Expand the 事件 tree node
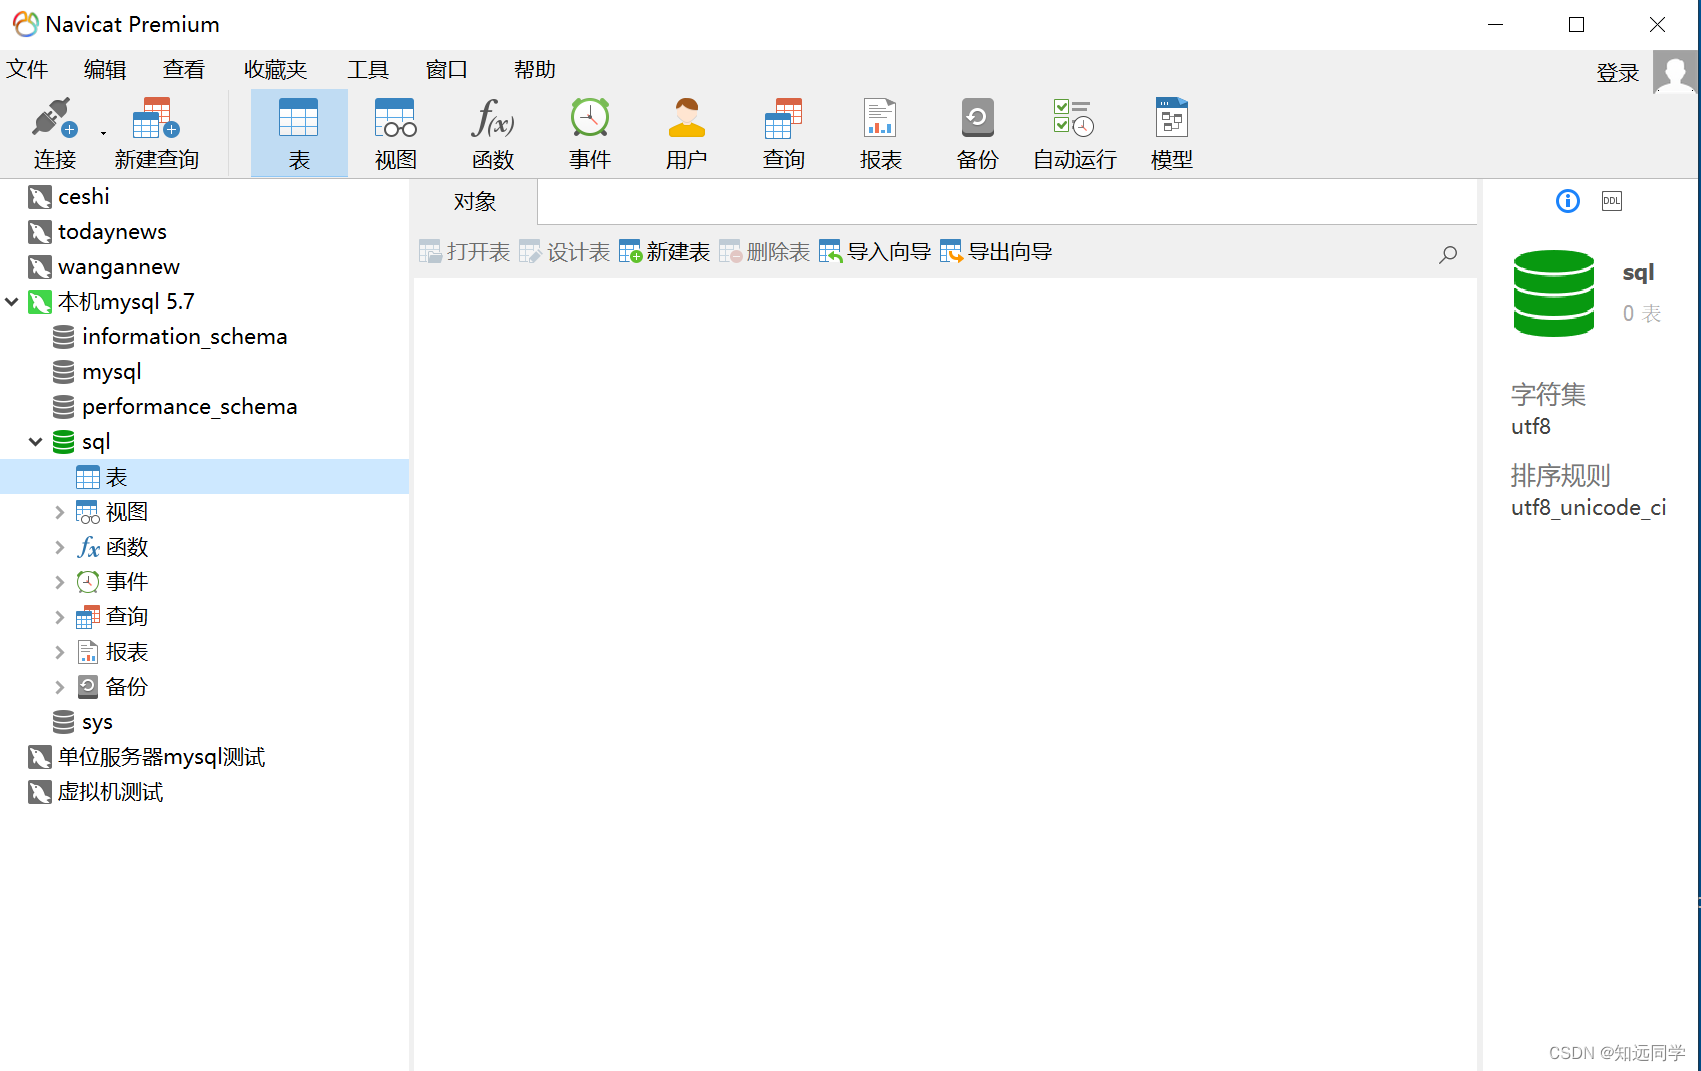The image size is (1701, 1071). (x=60, y=582)
